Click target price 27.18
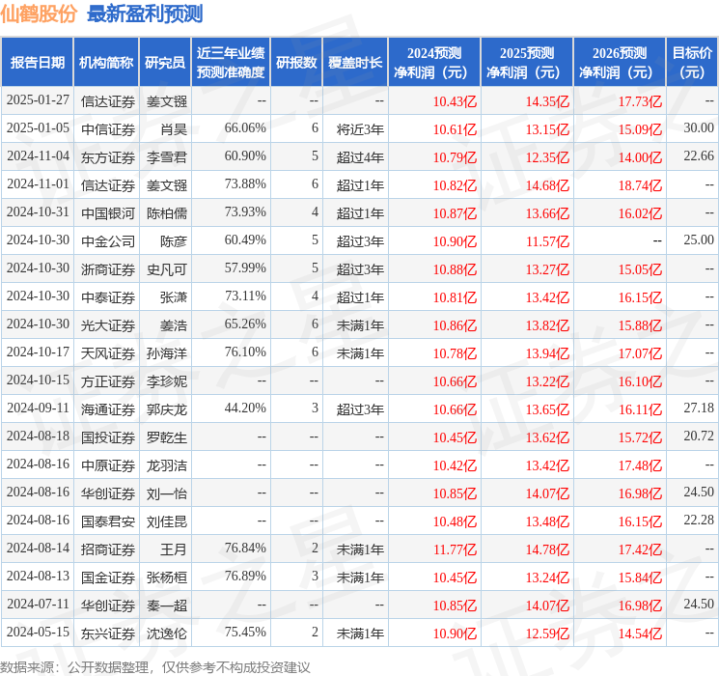This screenshot has width=719, height=676. (698, 408)
